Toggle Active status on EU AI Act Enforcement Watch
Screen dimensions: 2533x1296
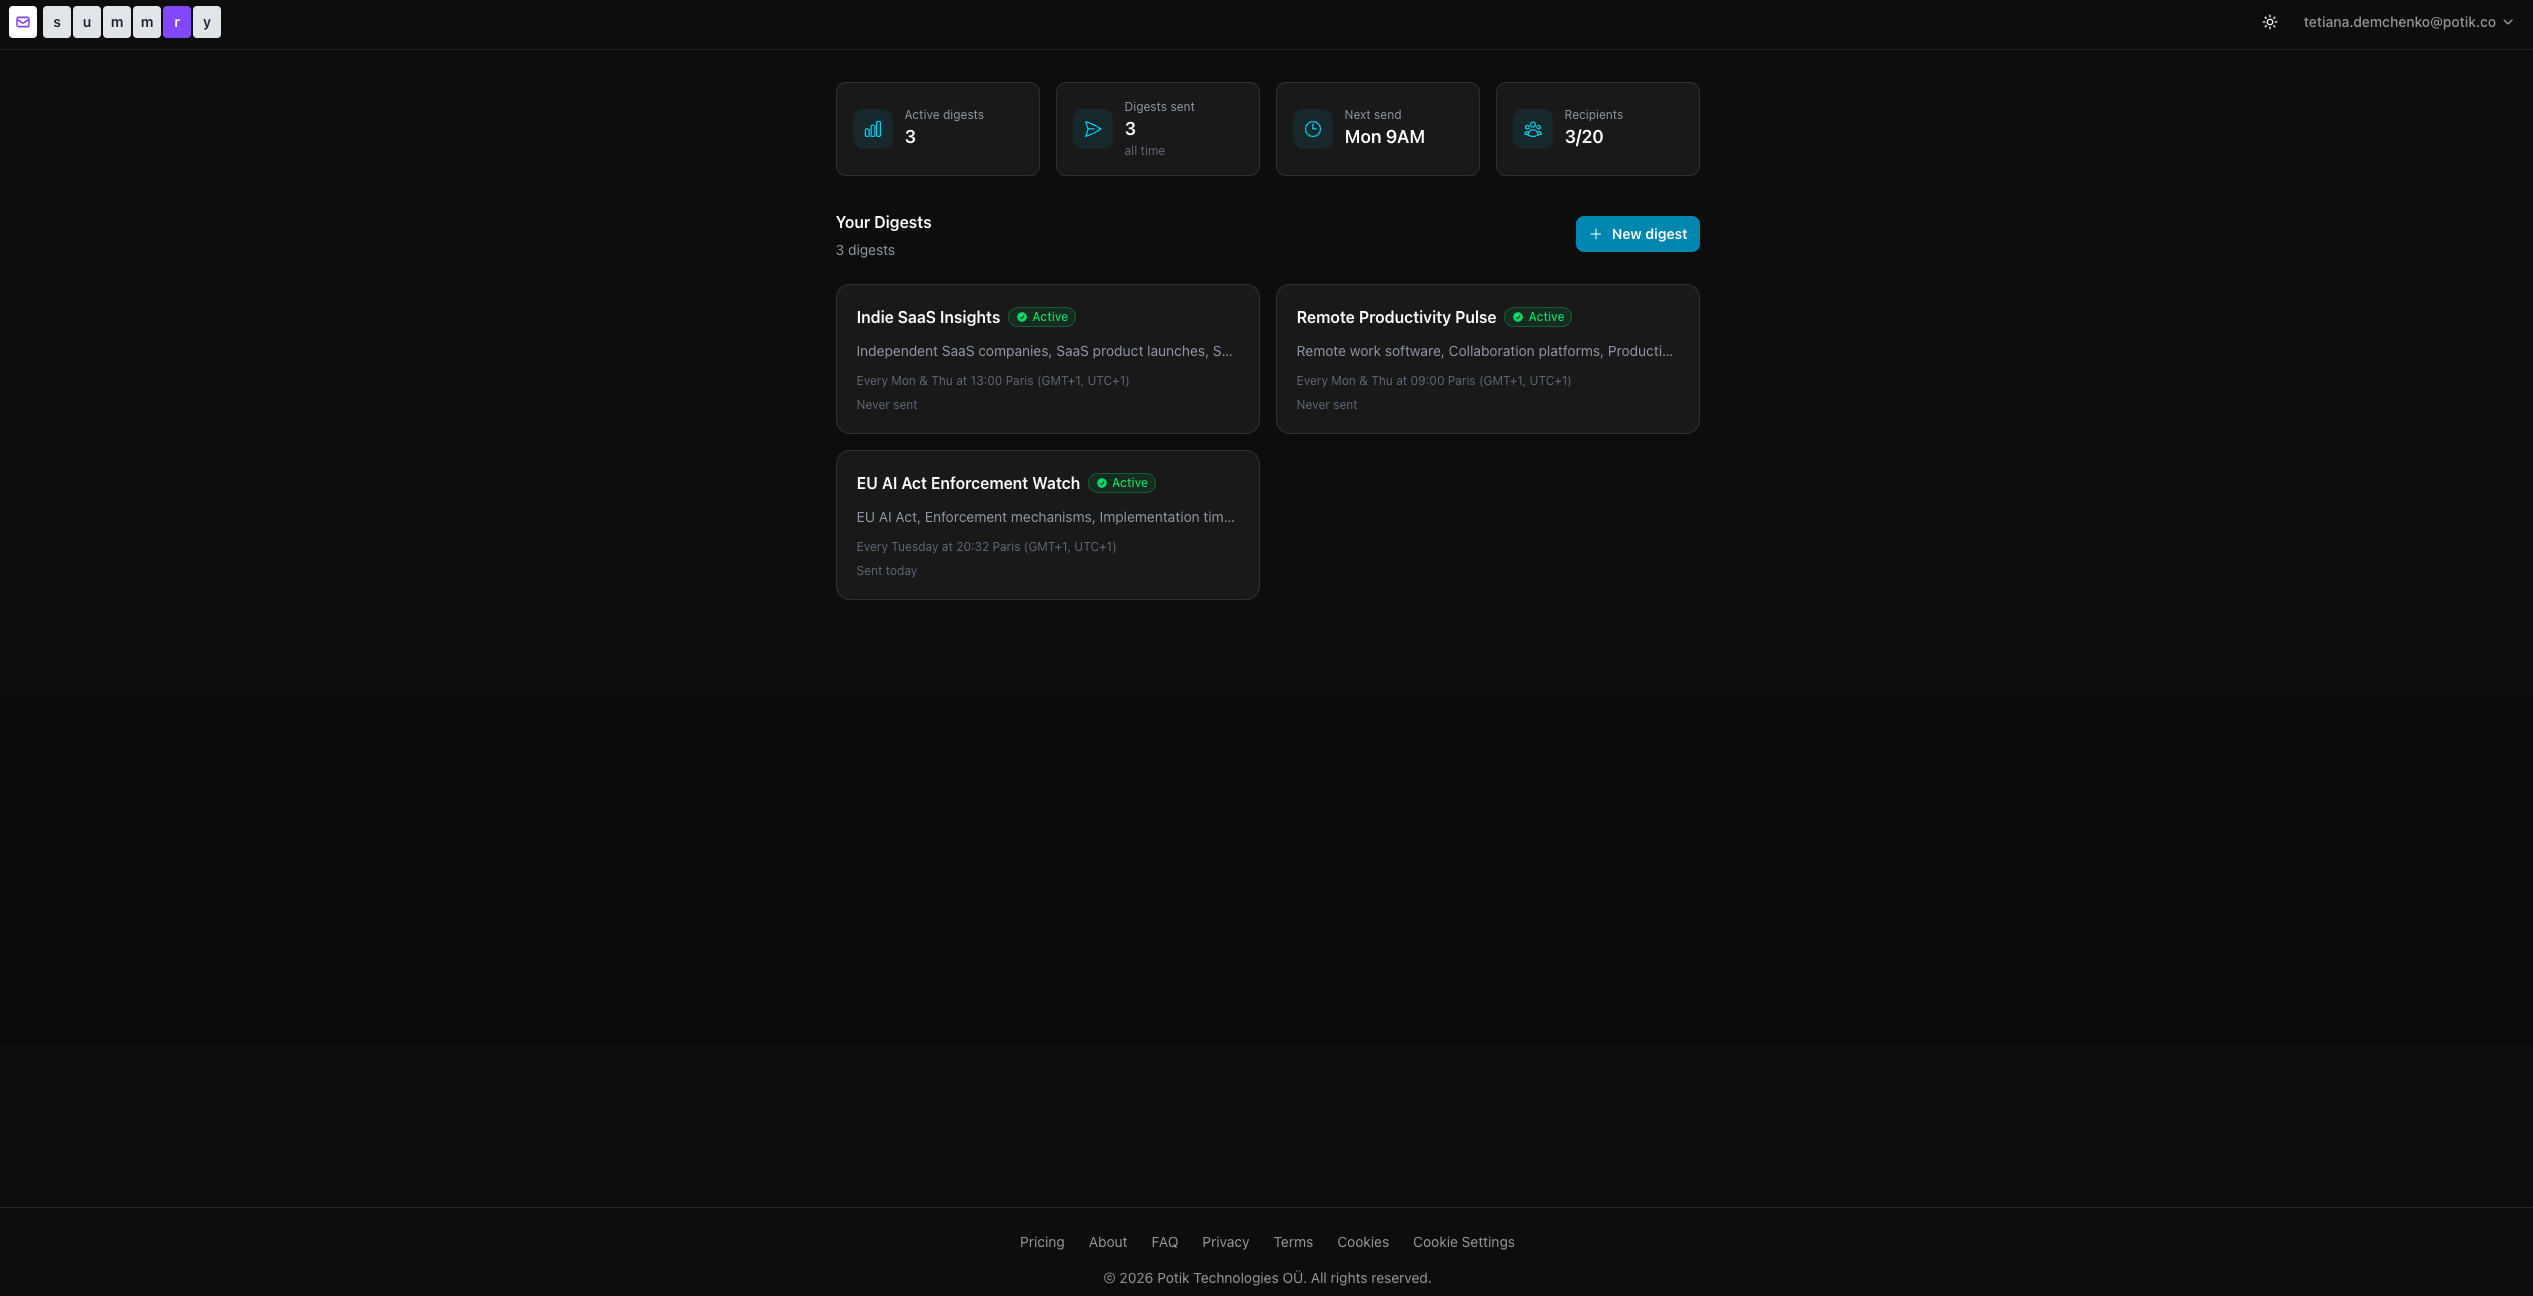(x=1121, y=482)
